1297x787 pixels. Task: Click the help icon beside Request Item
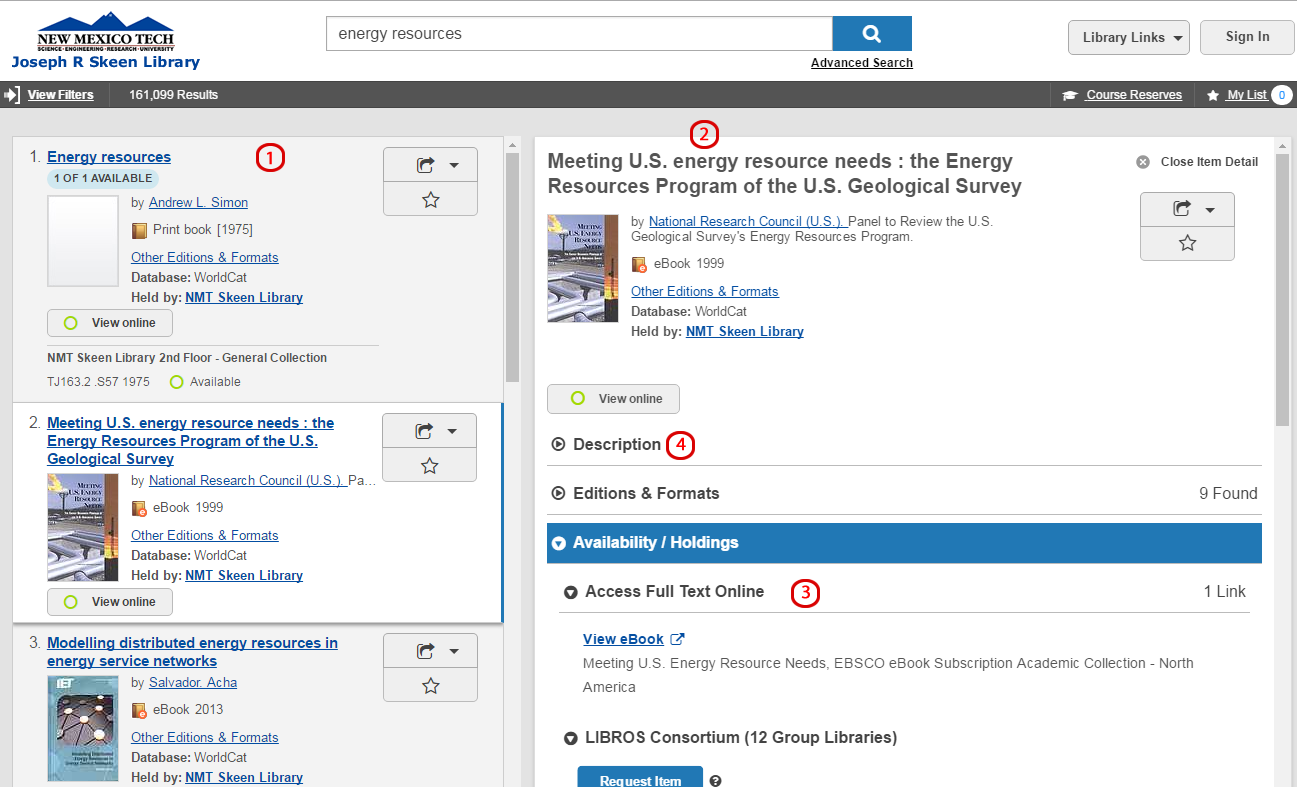click(x=715, y=782)
